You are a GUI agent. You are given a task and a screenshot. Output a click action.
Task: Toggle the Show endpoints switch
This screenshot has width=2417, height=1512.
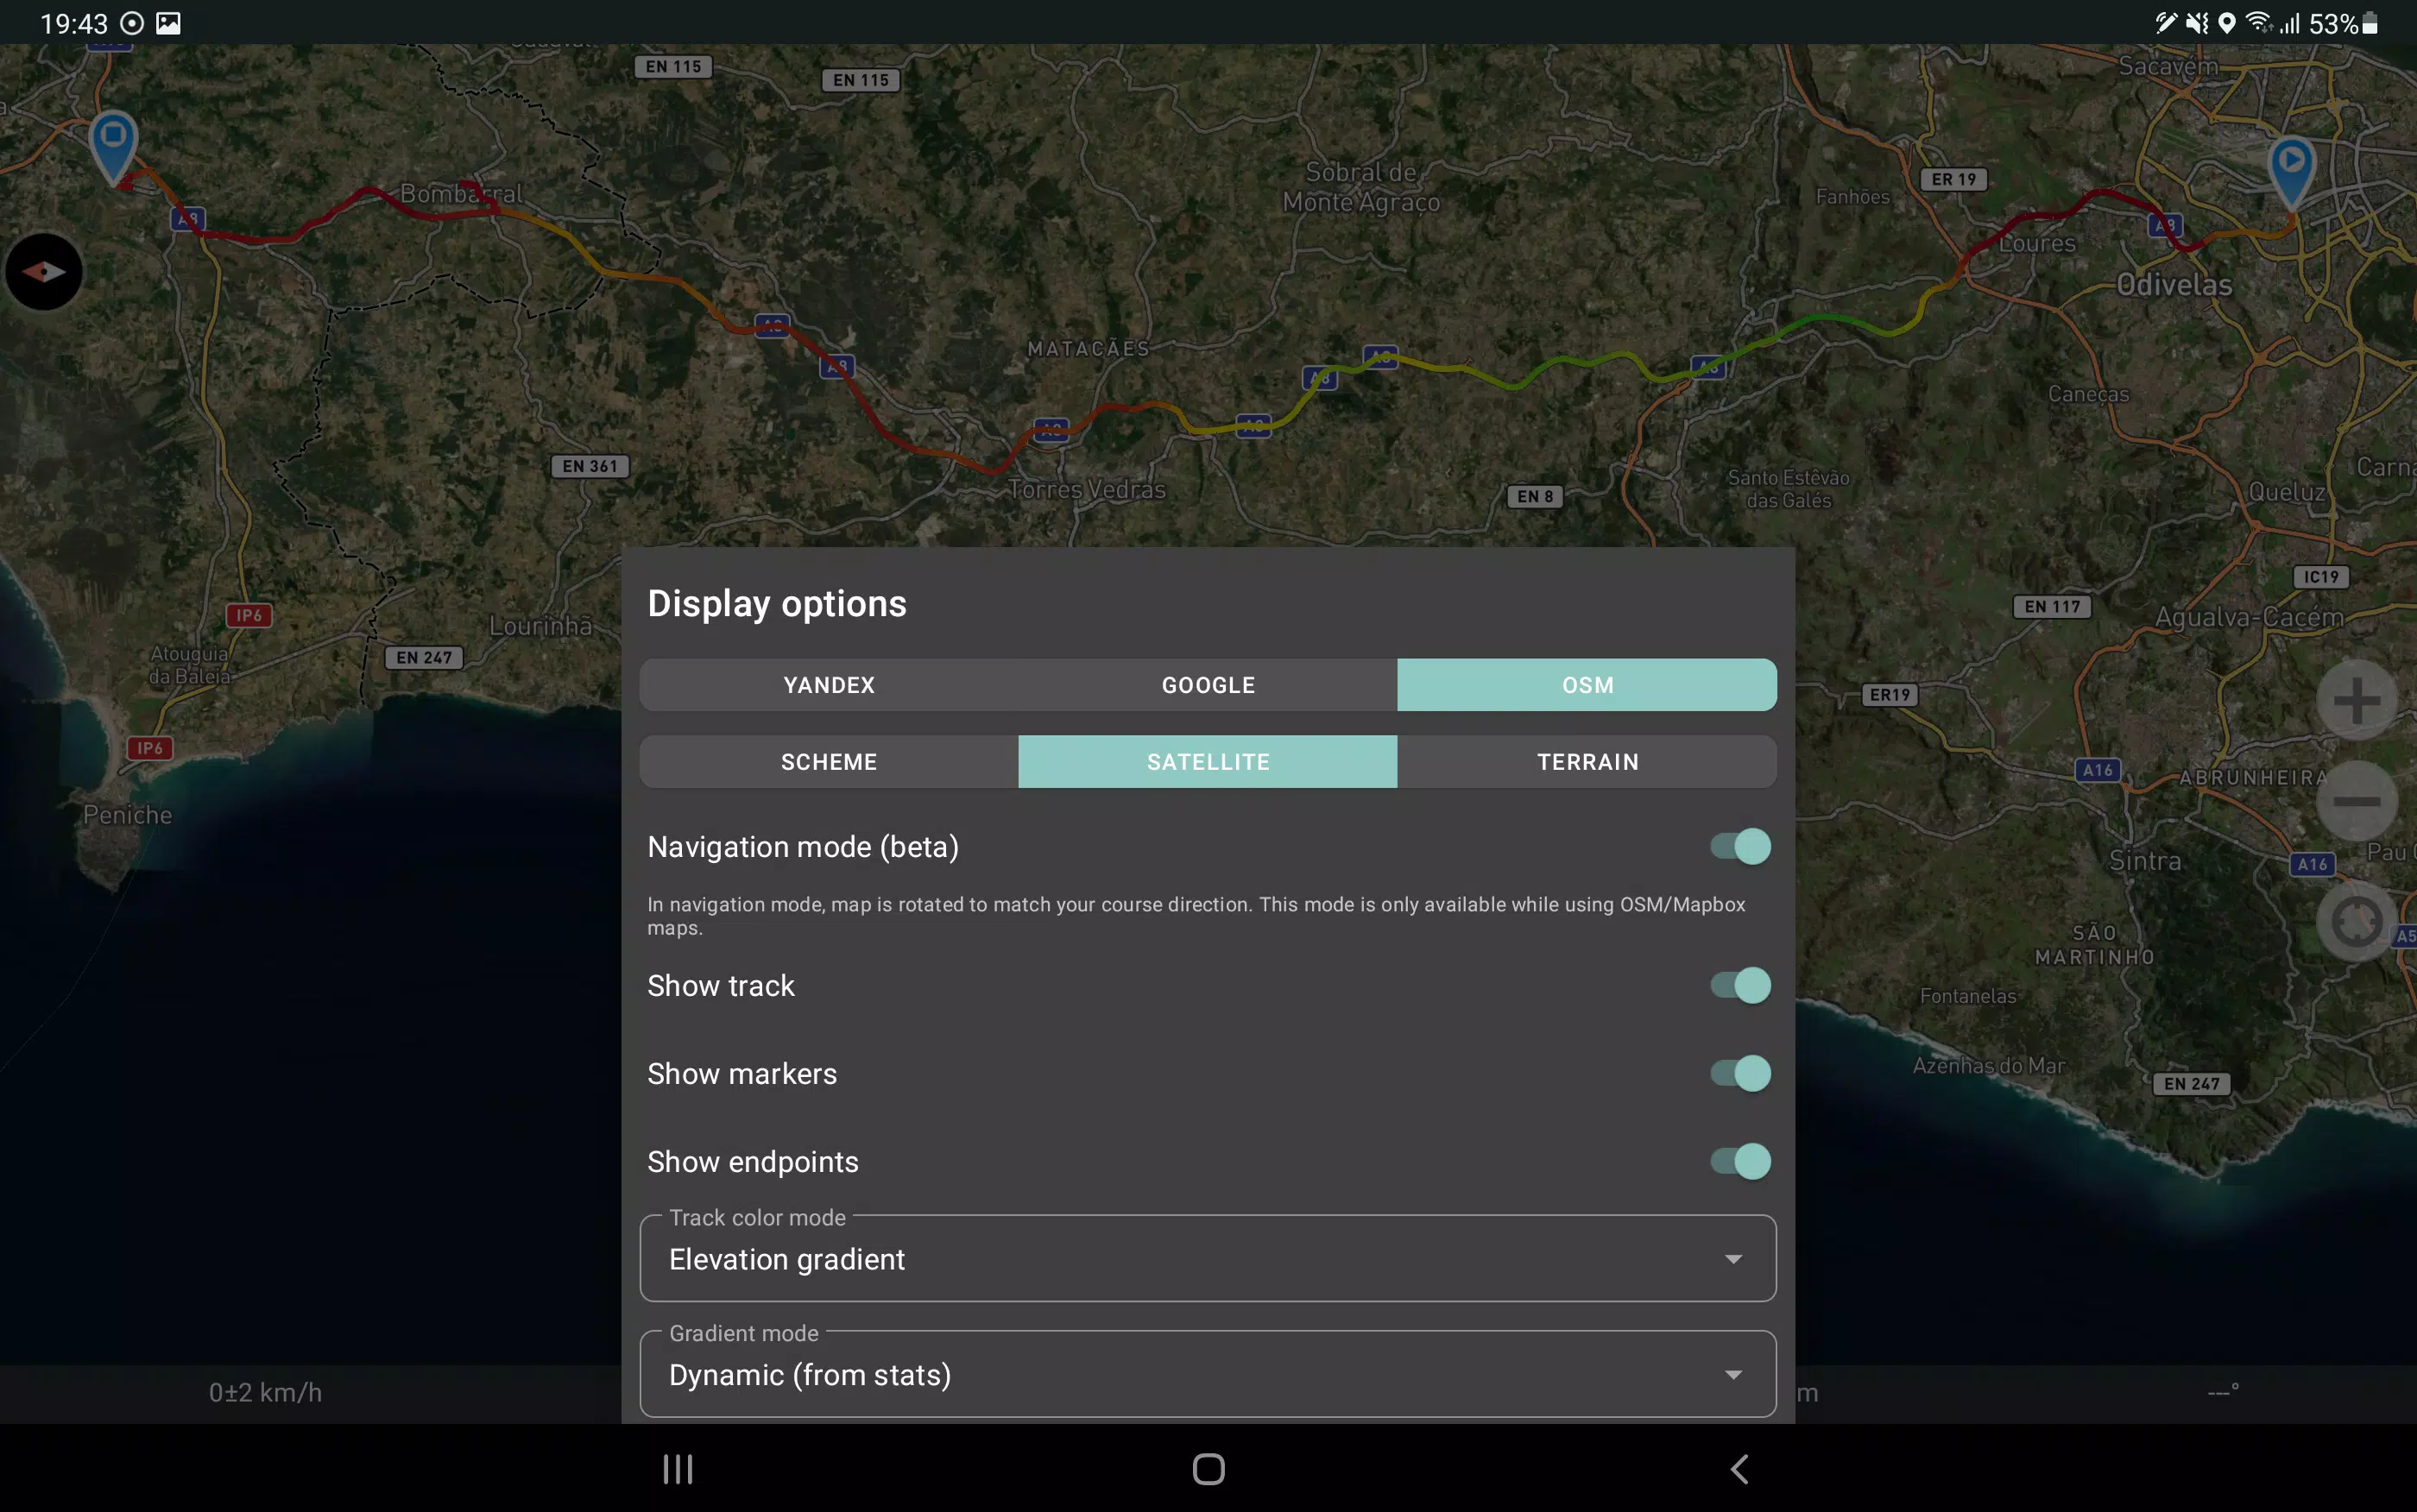pos(1739,1161)
